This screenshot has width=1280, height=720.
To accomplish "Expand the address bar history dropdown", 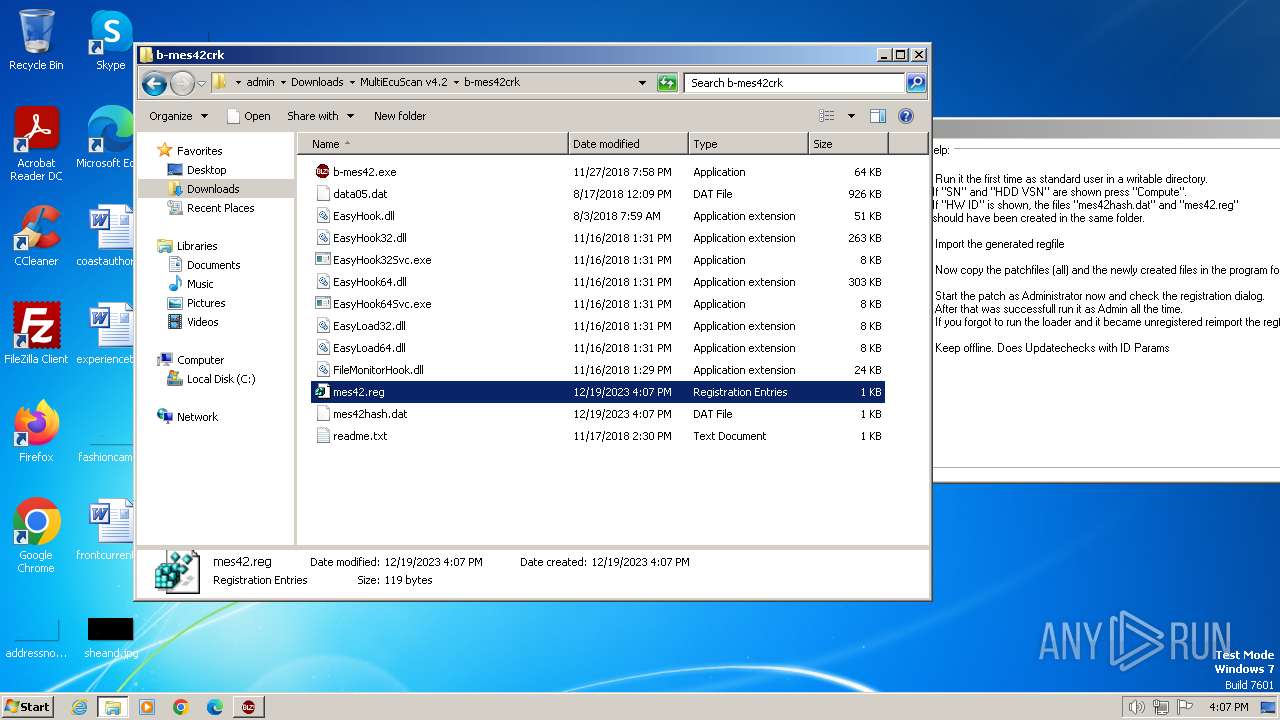I will (642, 83).
